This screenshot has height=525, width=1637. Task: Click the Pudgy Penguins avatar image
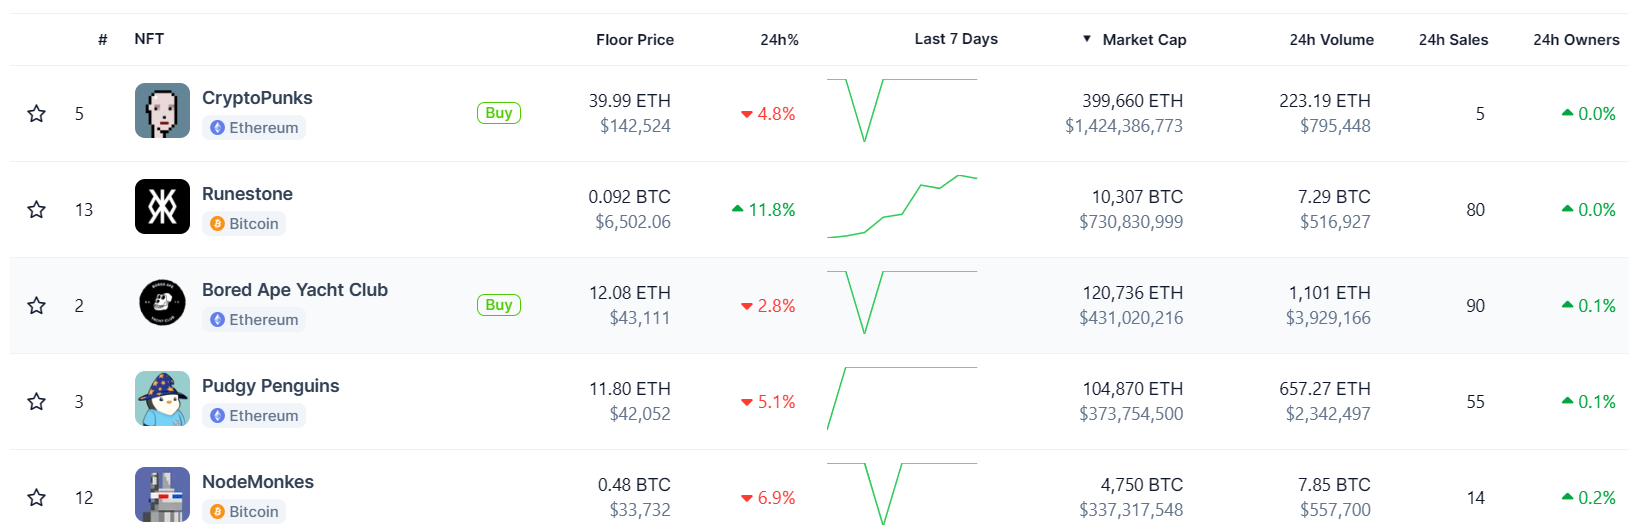(162, 399)
